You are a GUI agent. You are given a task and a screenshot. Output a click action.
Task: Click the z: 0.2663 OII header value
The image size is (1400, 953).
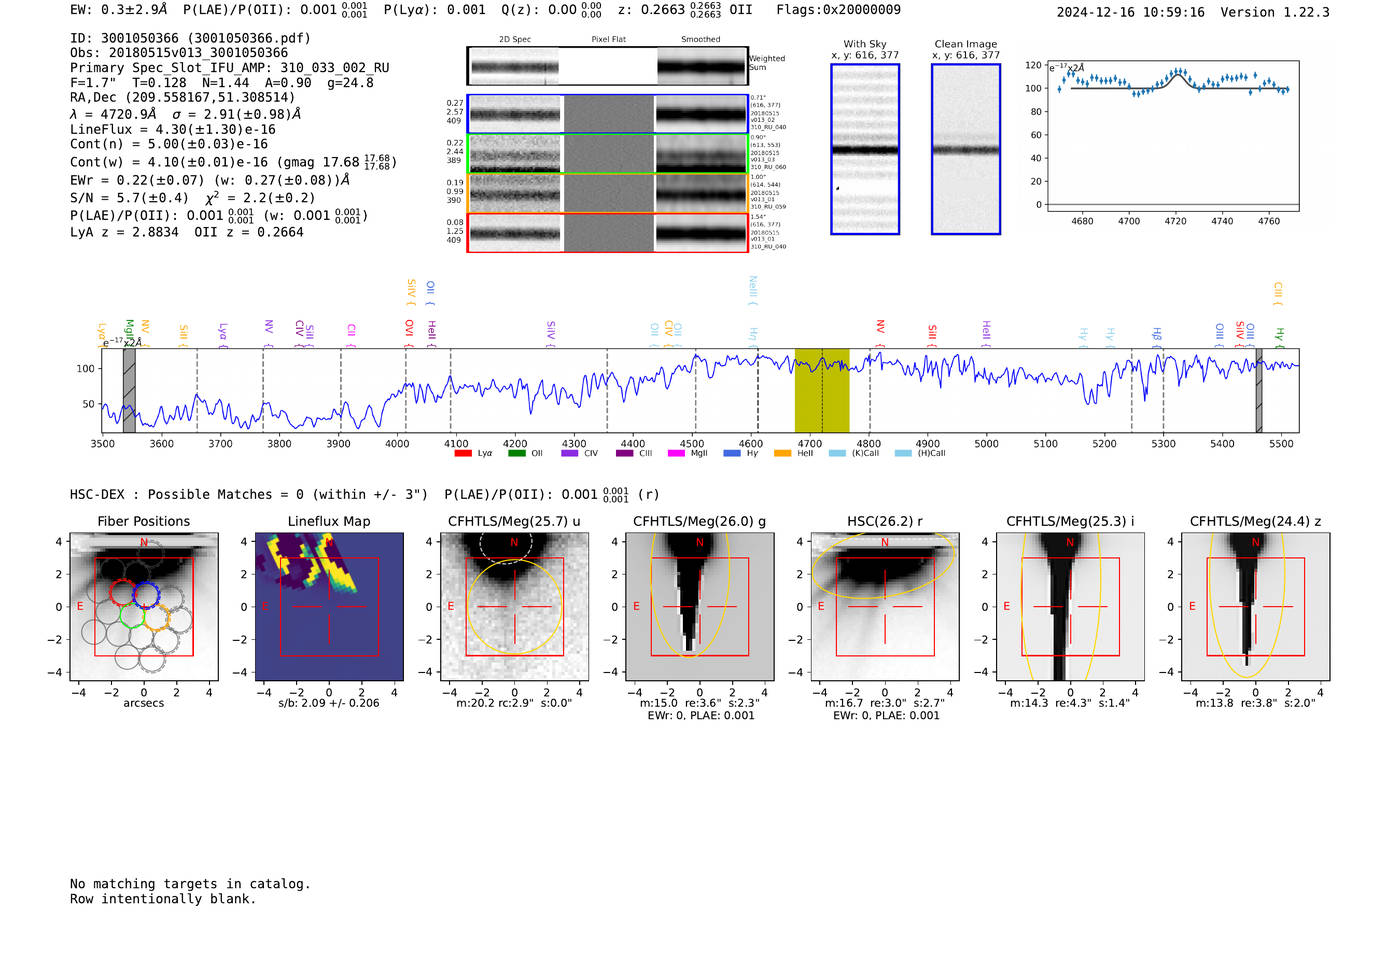click(x=685, y=10)
